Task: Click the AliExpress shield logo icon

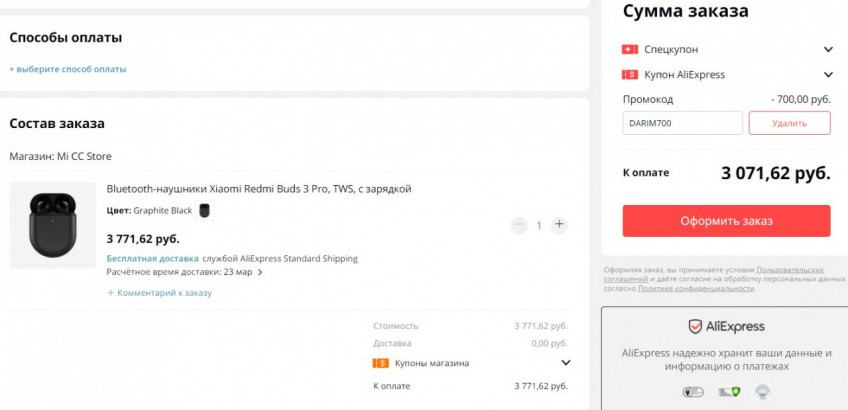Action: pos(694,326)
